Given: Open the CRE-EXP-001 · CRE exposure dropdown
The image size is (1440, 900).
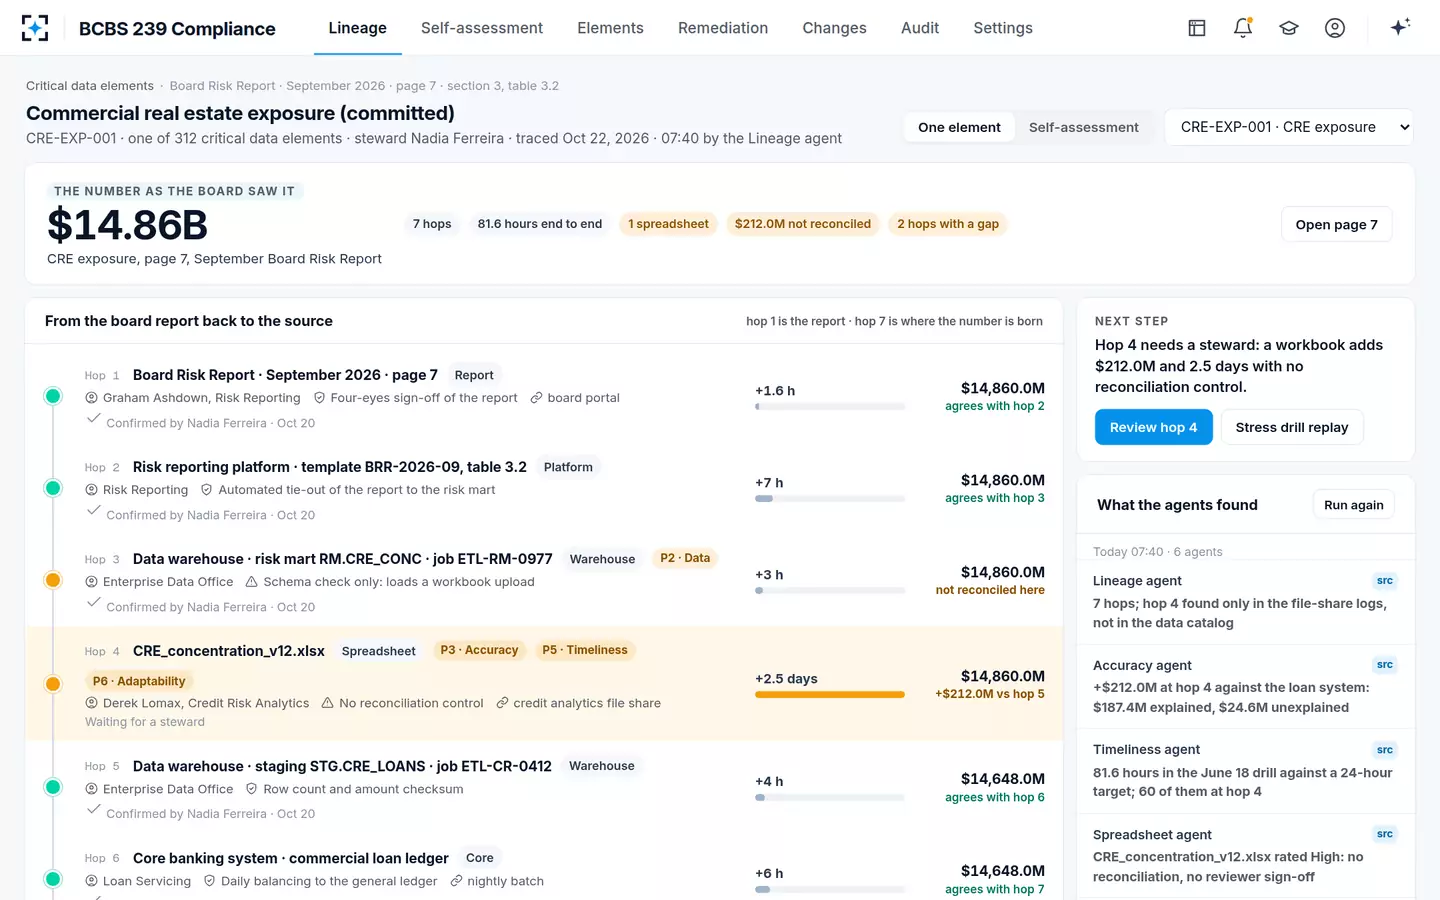Looking at the screenshot, I should (x=1289, y=127).
